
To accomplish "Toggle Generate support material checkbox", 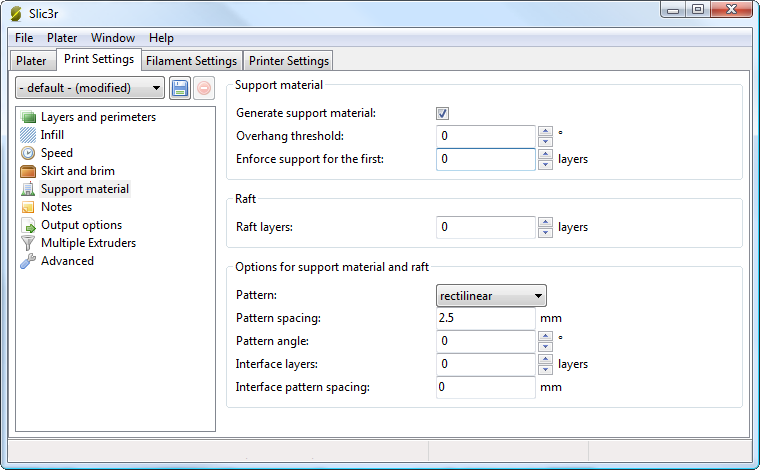I will [x=442, y=113].
